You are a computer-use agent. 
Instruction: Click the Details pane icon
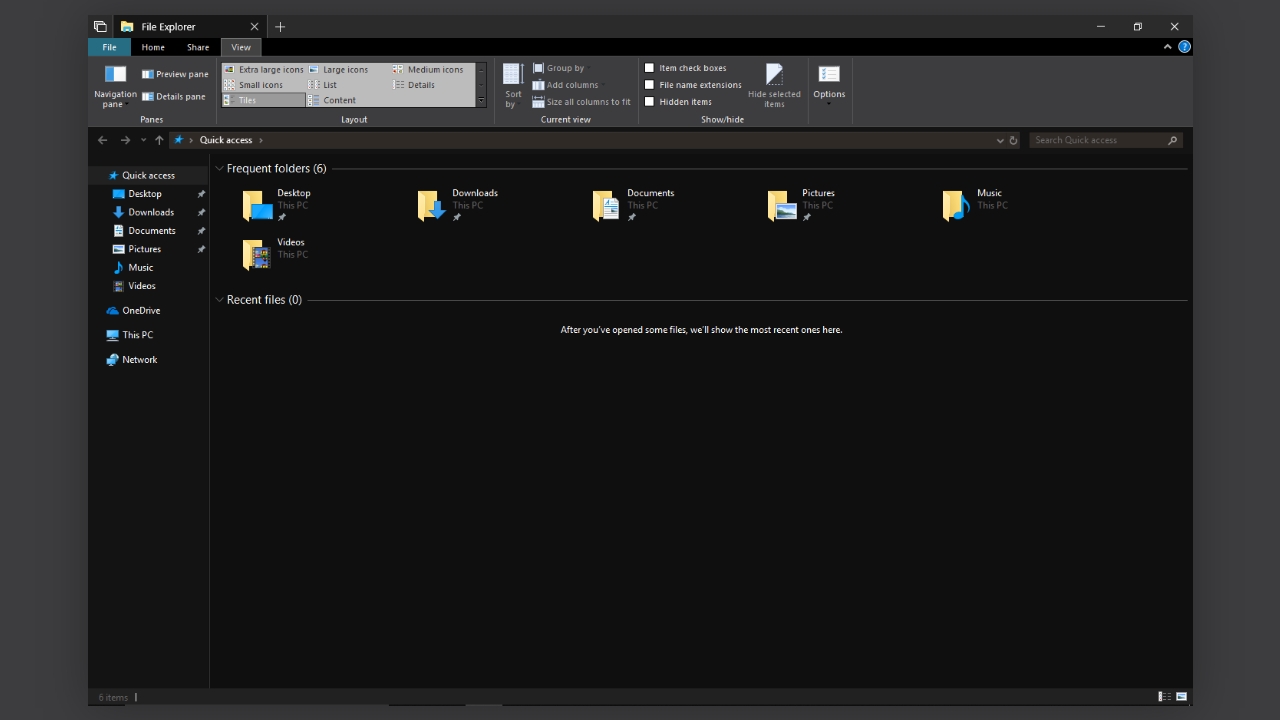[x=148, y=97]
